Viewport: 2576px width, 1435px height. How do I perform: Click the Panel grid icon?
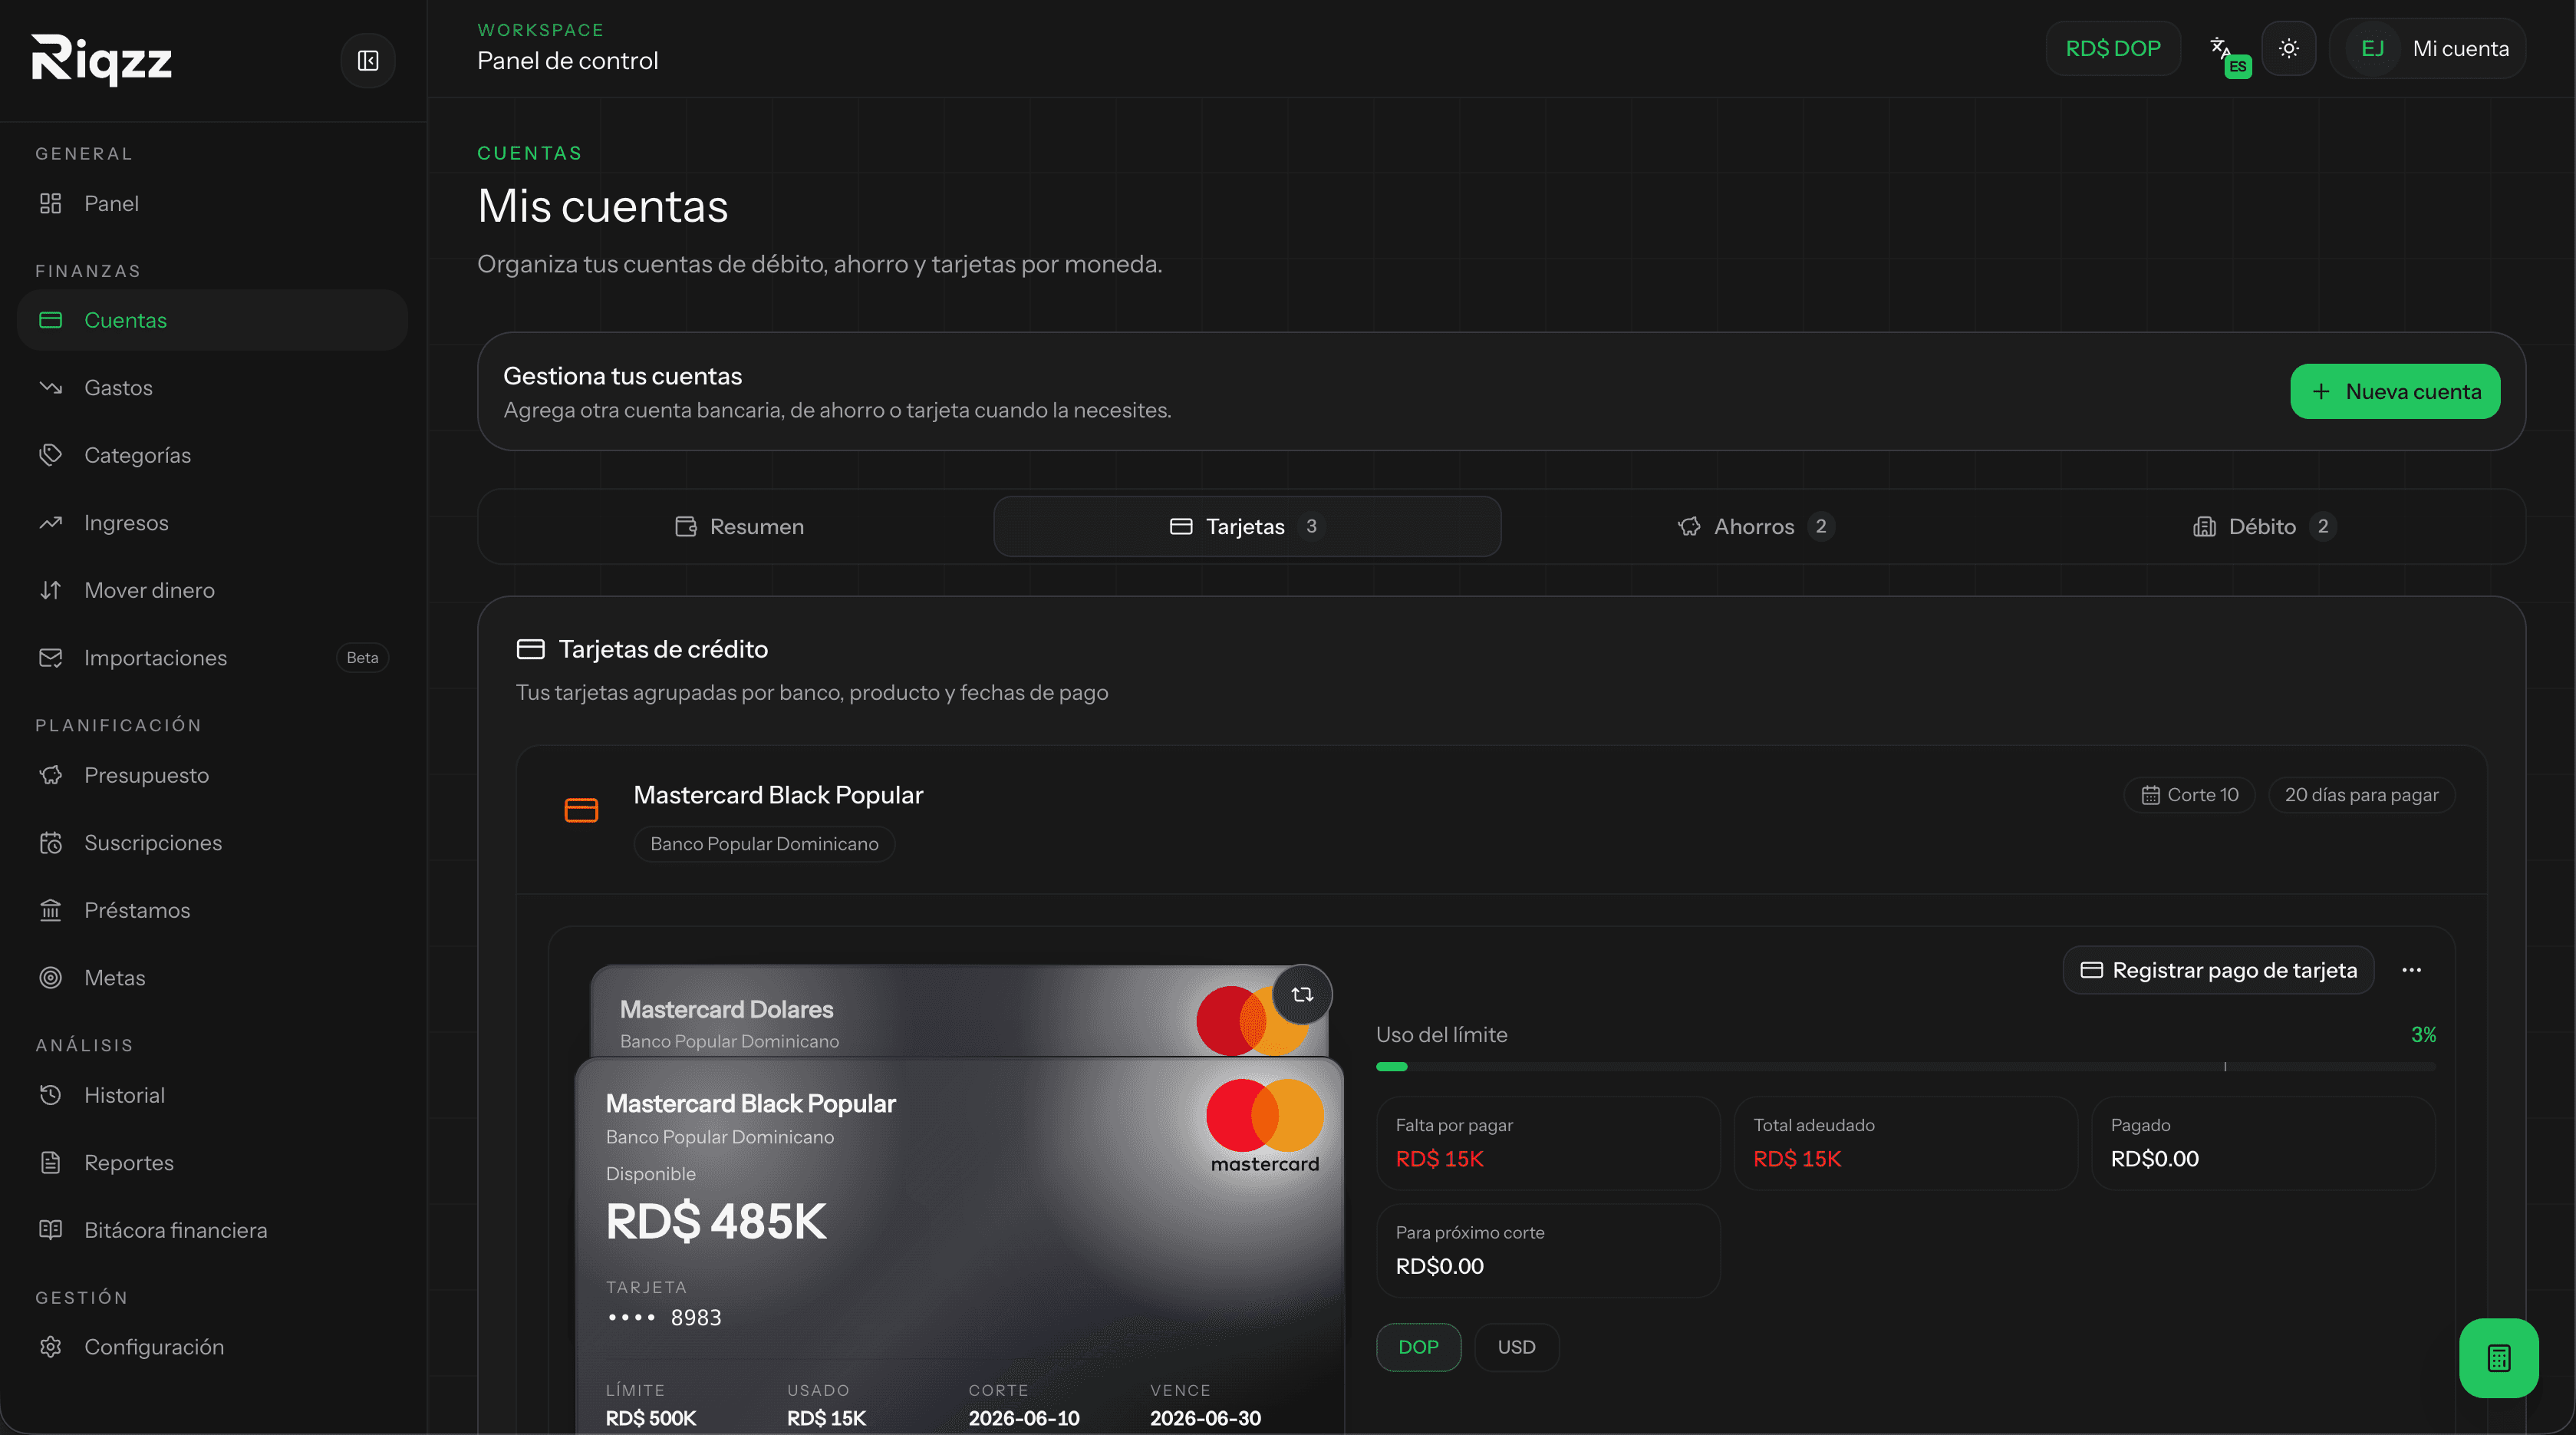51,203
